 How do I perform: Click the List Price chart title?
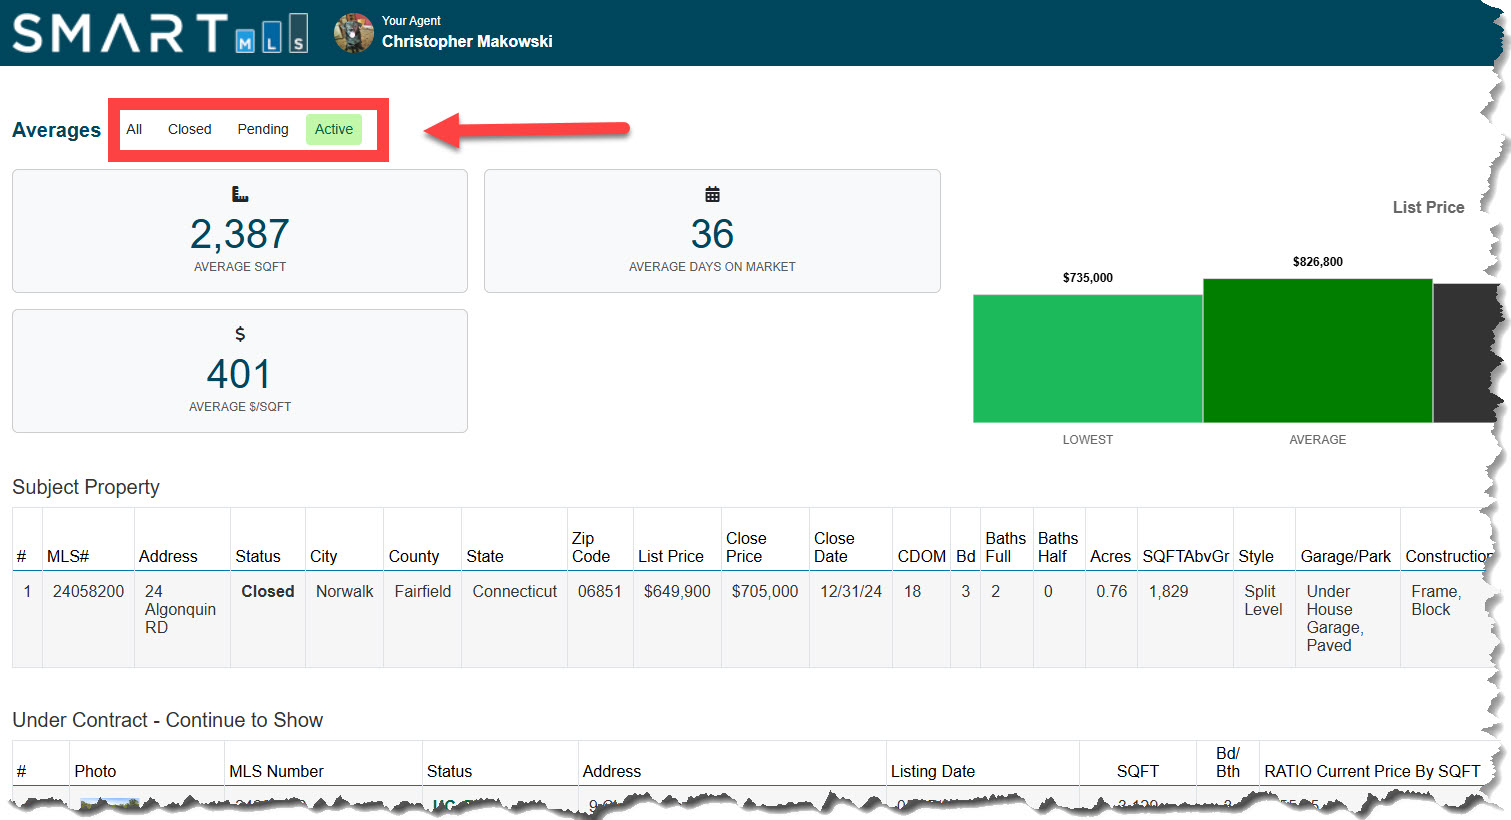point(1428,207)
